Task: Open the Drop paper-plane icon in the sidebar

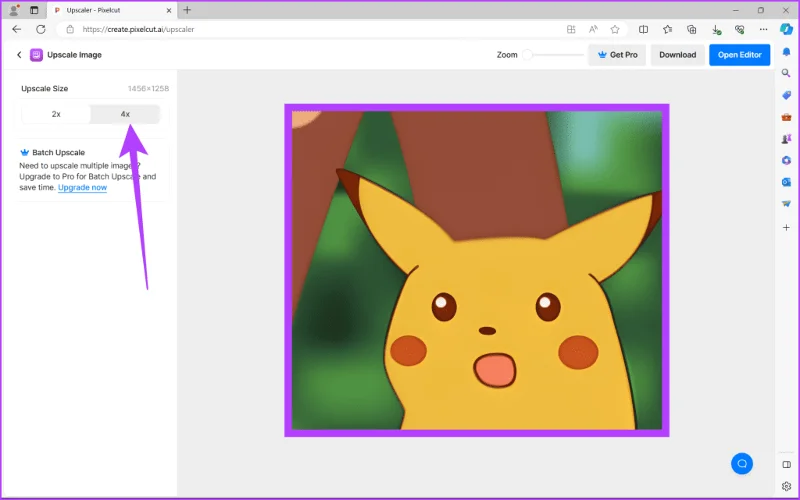Action: [x=786, y=204]
